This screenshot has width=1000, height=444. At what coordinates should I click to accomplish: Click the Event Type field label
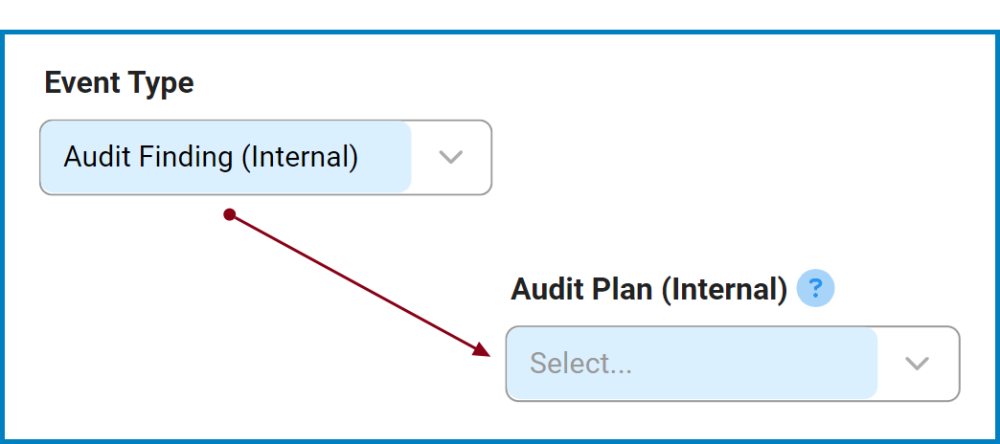(x=119, y=83)
